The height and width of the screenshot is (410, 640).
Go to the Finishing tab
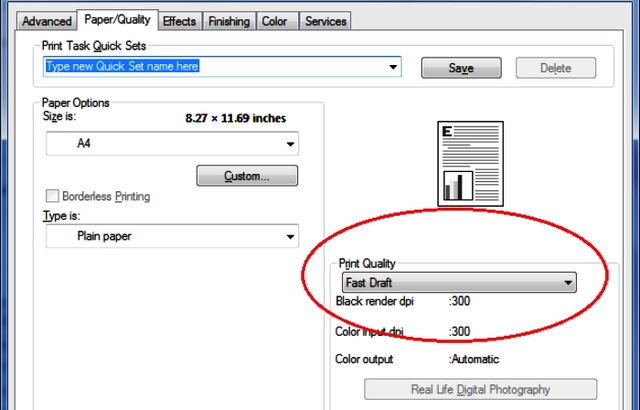pyautogui.click(x=229, y=21)
